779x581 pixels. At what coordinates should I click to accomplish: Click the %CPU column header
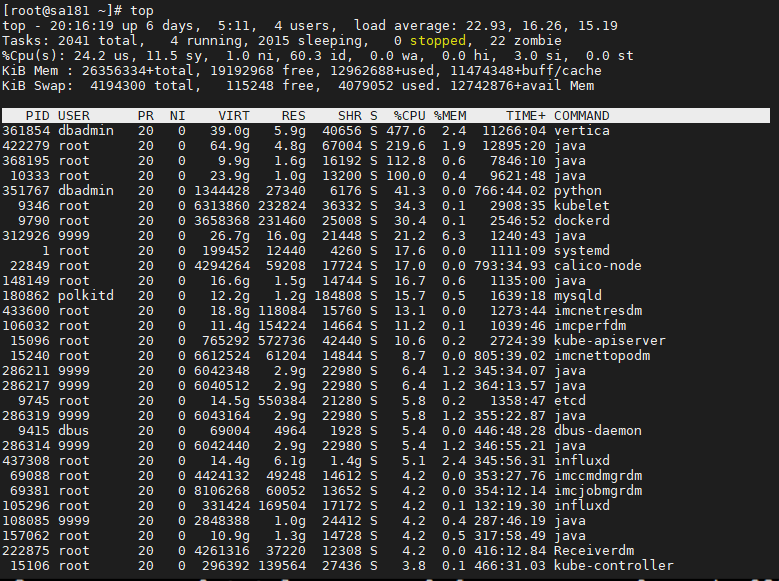pos(409,115)
